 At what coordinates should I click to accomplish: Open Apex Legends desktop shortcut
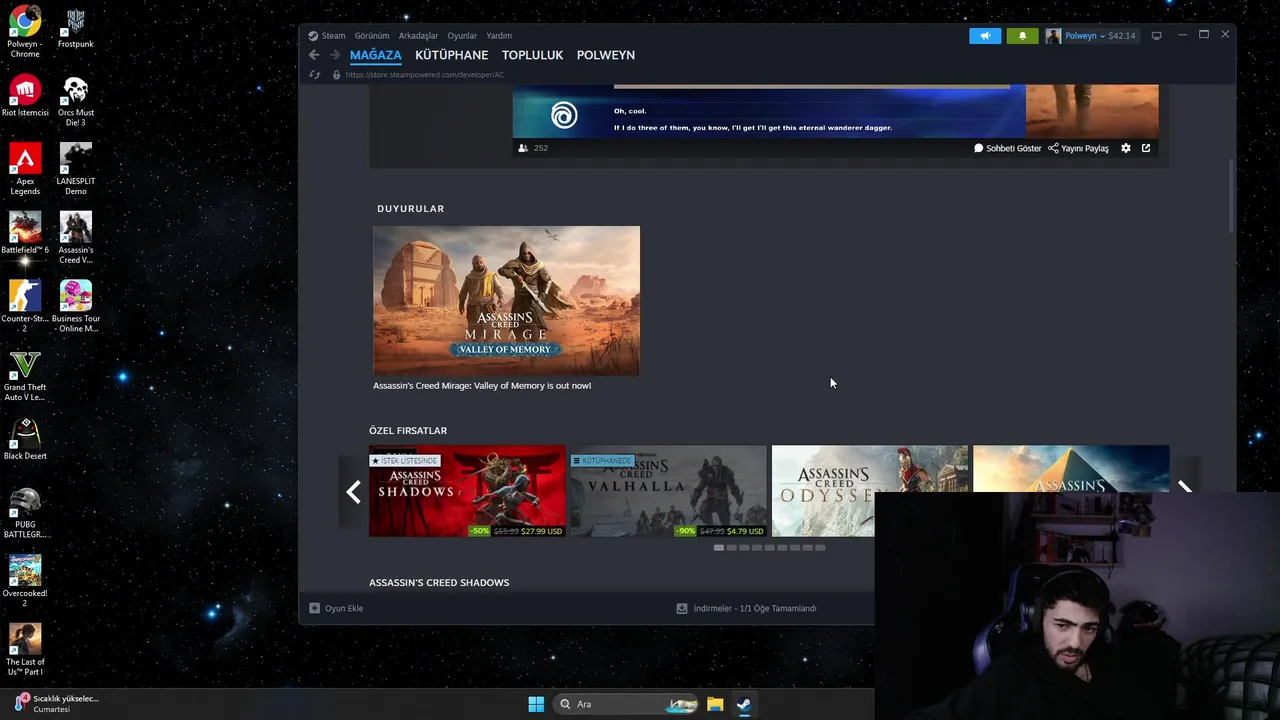coord(25,170)
